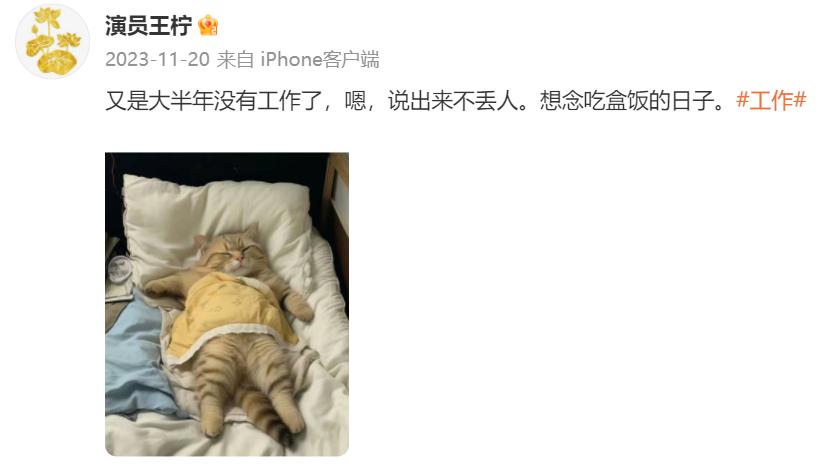The height and width of the screenshot is (467, 822).
Task: Click the yellow blanket covering the cat
Action: point(228,314)
